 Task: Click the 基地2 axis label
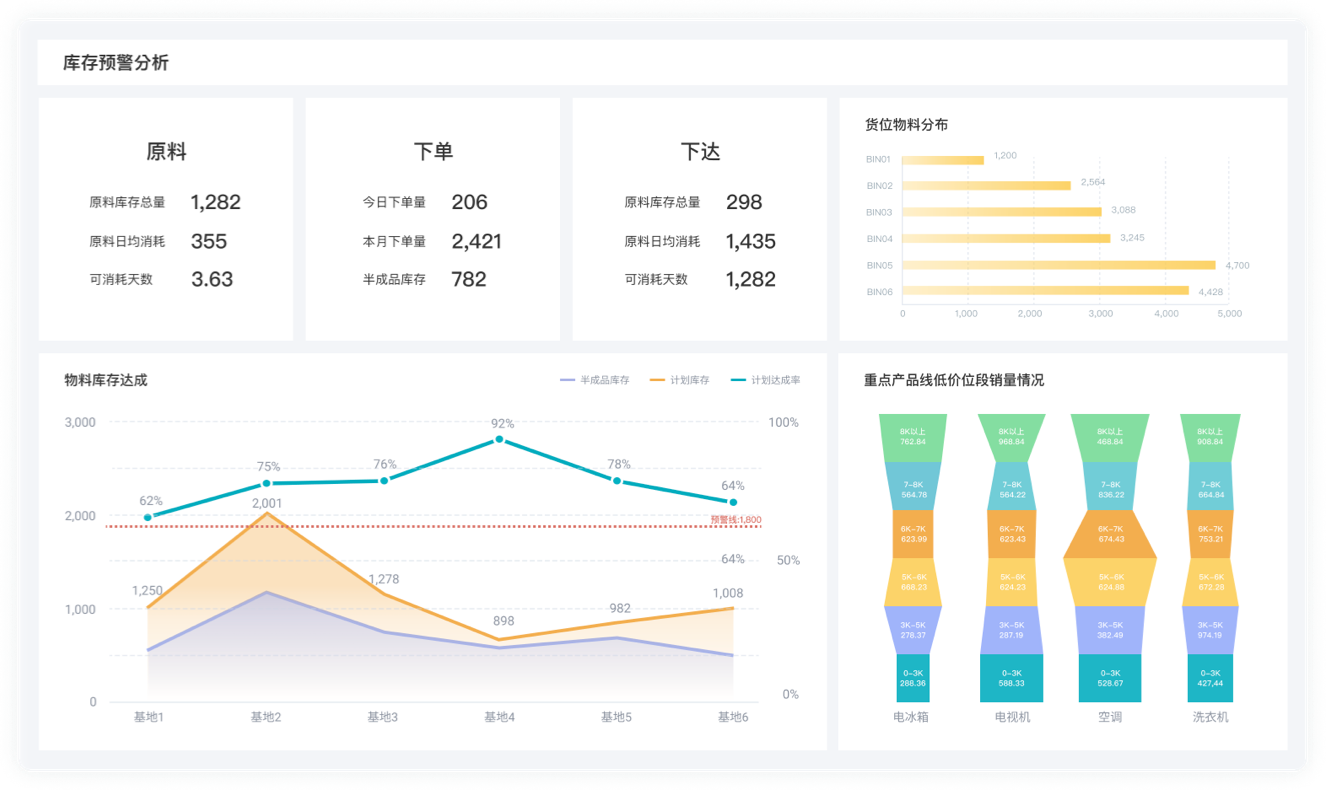click(x=265, y=717)
